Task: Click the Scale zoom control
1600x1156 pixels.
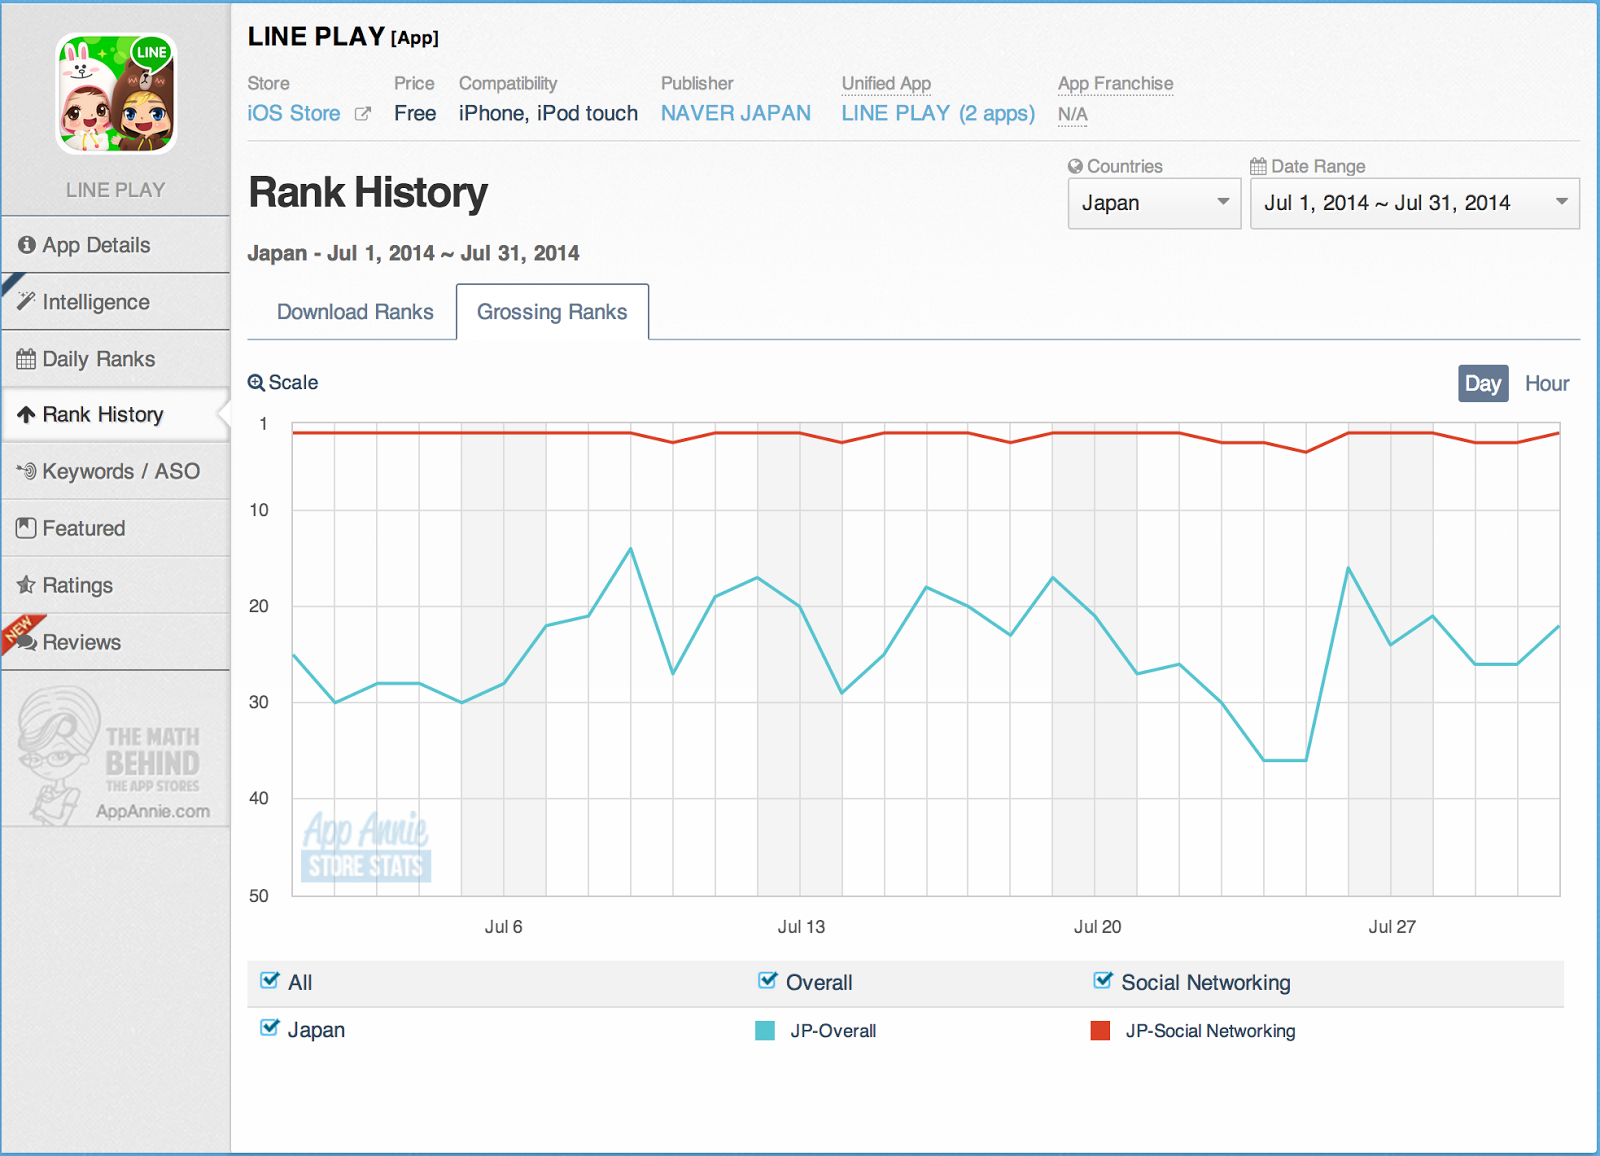Action: click(283, 383)
